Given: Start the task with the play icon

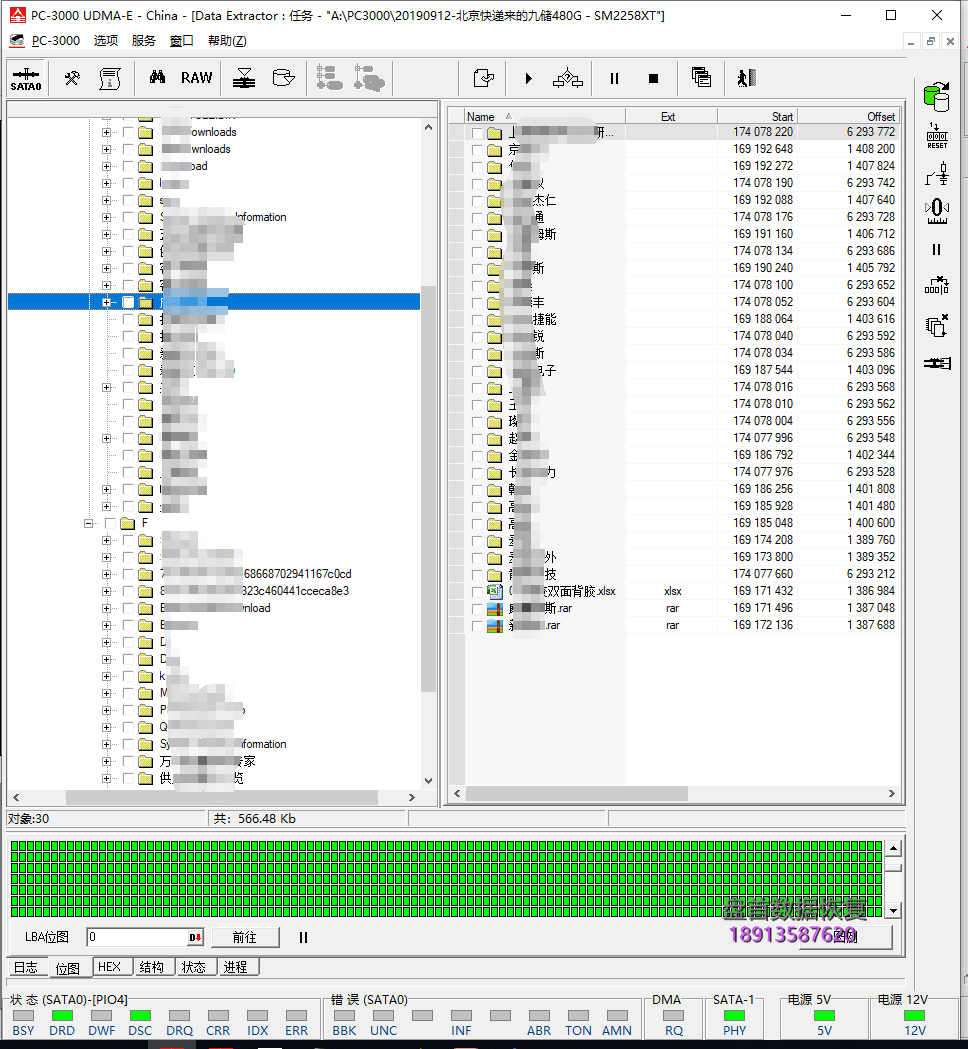Looking at the screenshot, I should pos(528,78).
